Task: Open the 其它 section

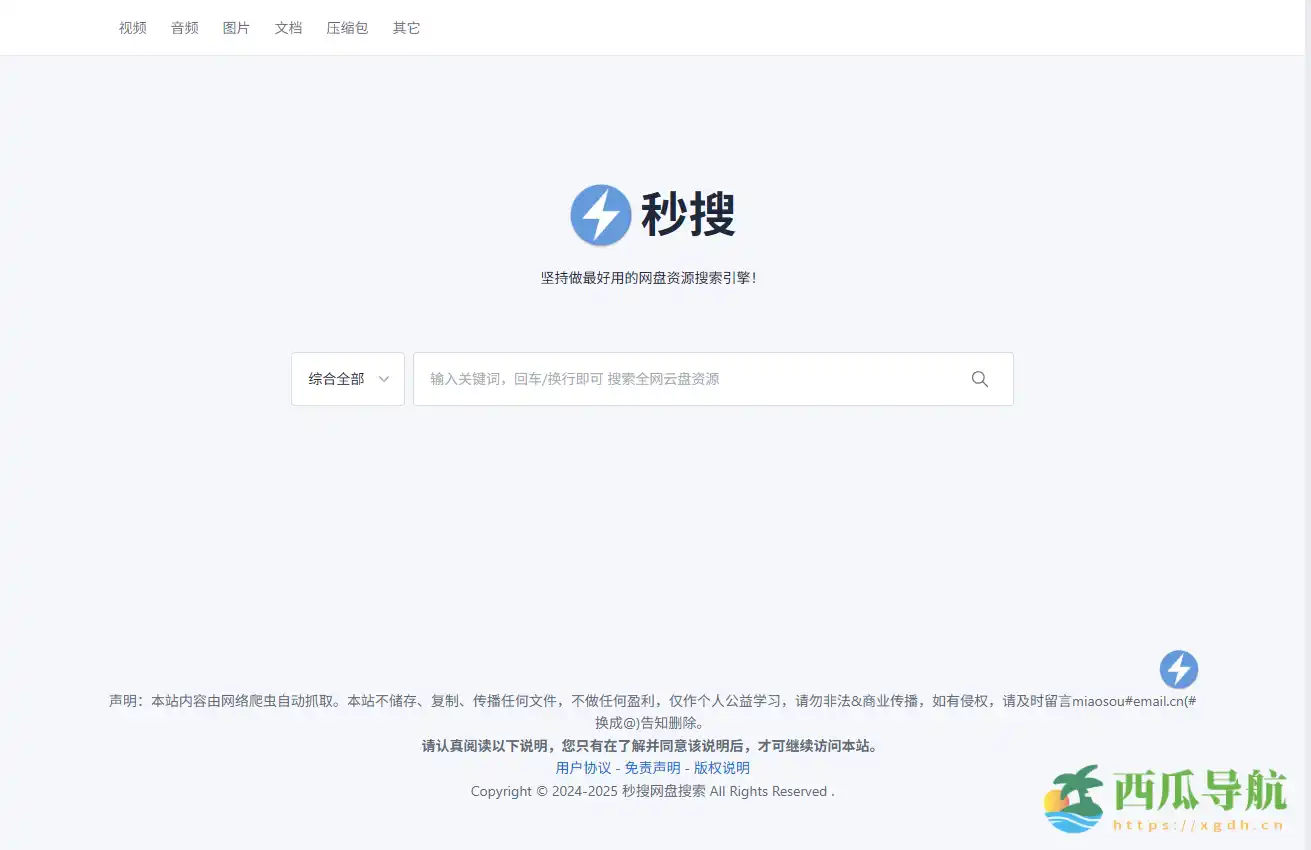Action: click(405, 28)
